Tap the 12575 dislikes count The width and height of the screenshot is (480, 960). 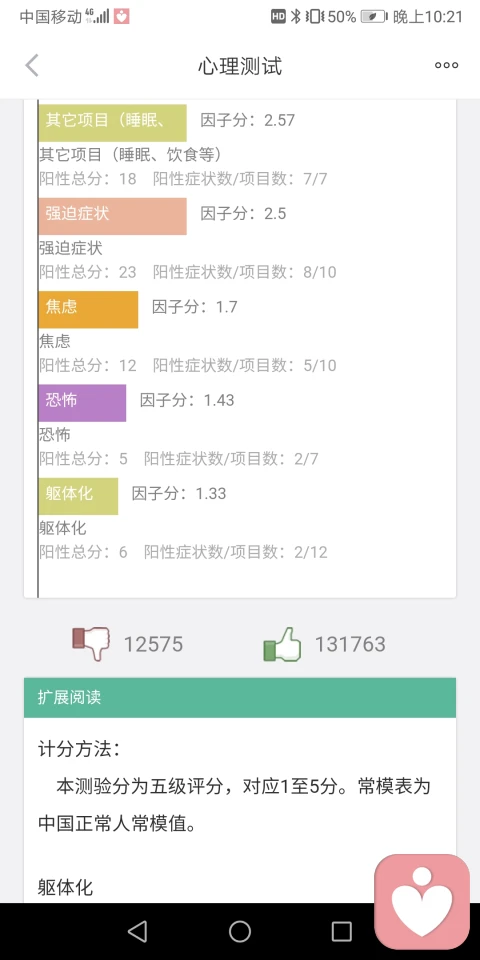153,644
